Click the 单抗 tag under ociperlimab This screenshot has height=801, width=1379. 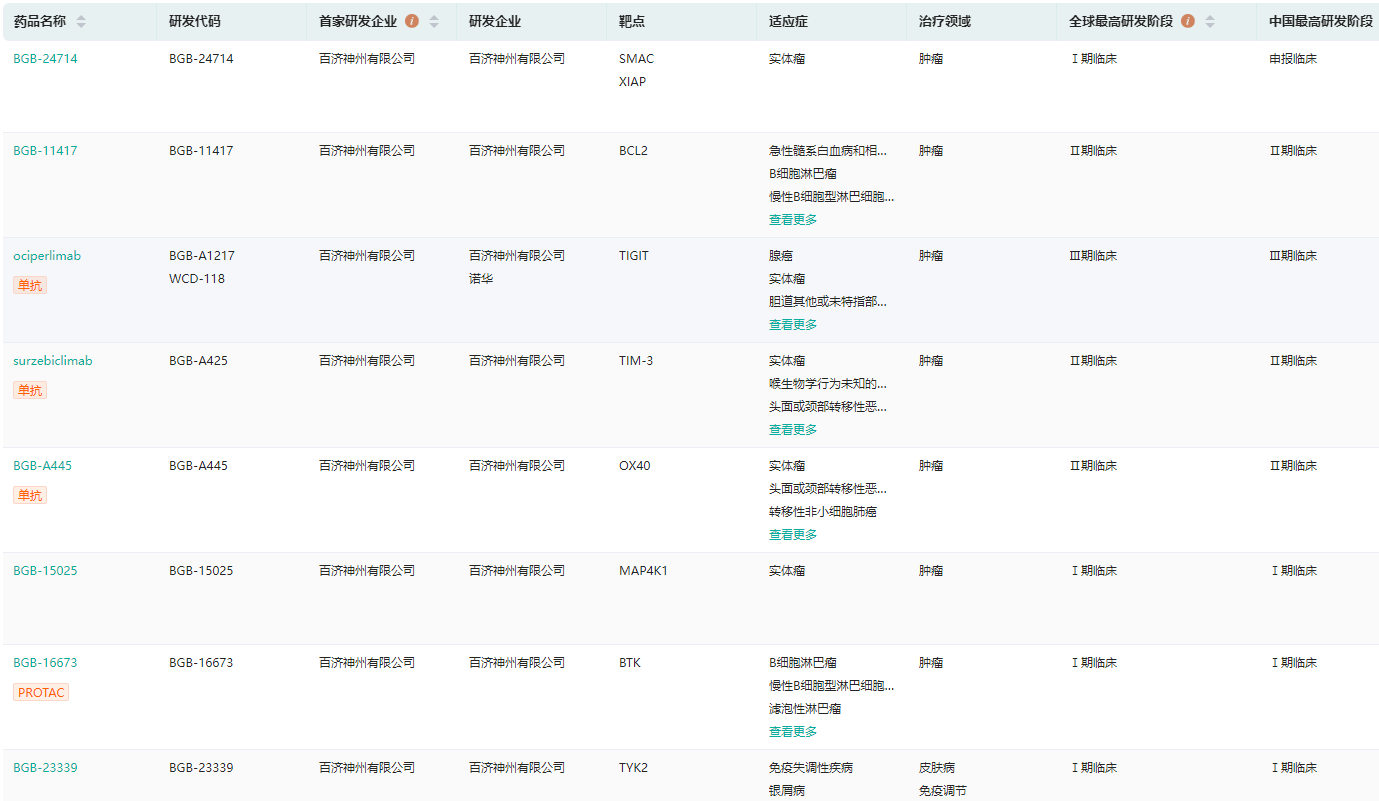(x=30, y=285)
